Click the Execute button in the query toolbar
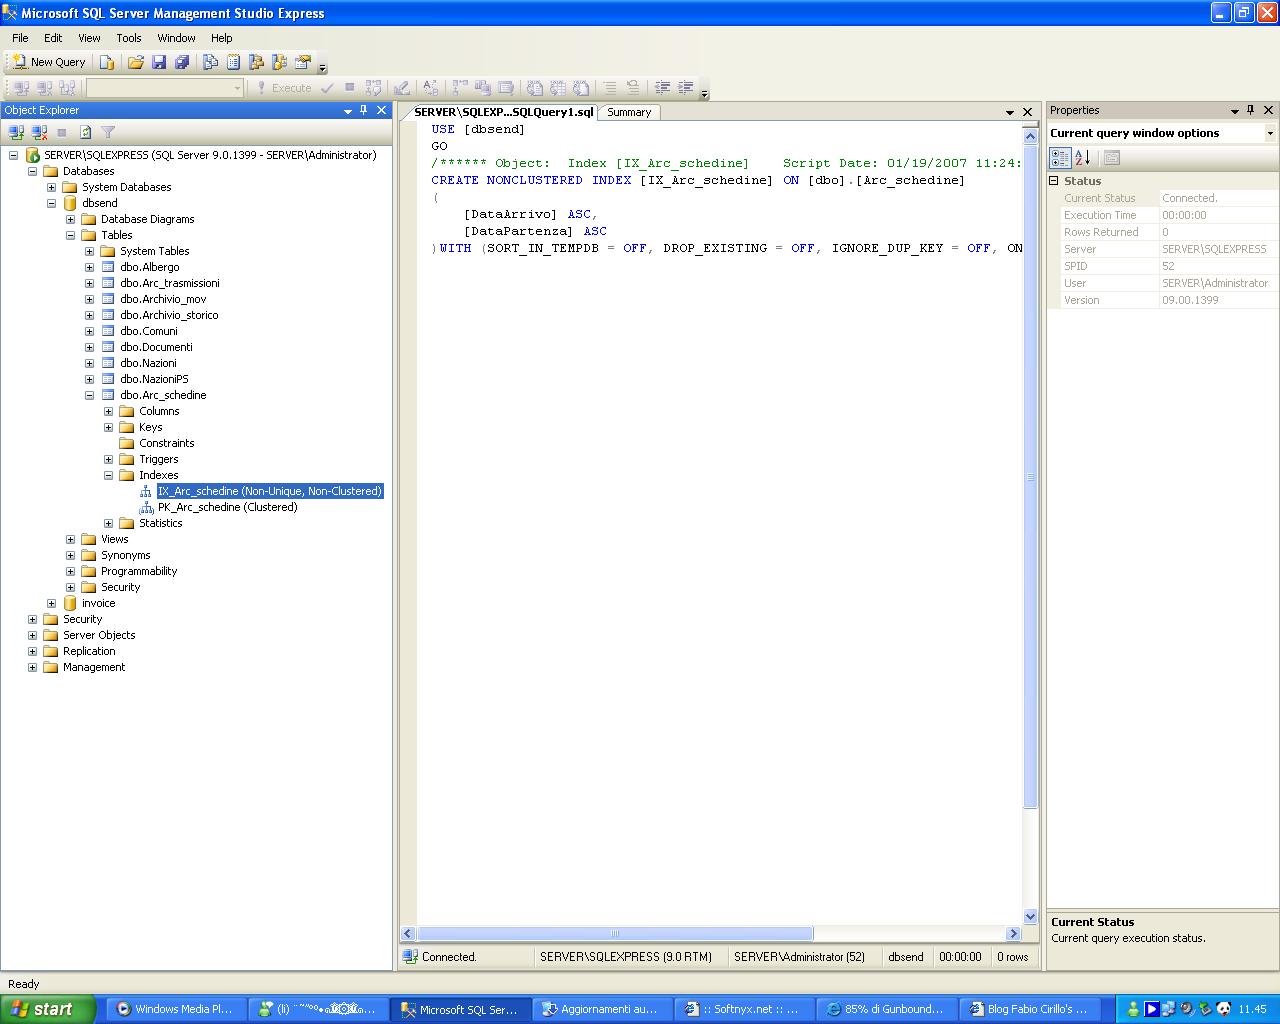The height and width of the screenshot is (1024, 1280). [x=283, y=88]
